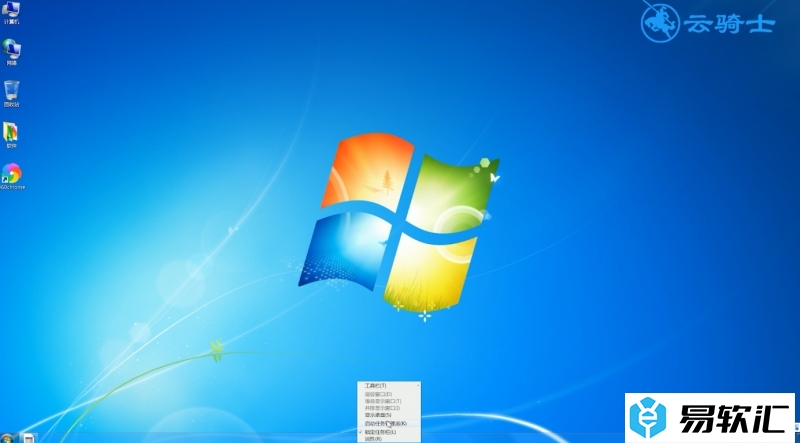
Task: Open the Windows Start button
Action: 8,438
